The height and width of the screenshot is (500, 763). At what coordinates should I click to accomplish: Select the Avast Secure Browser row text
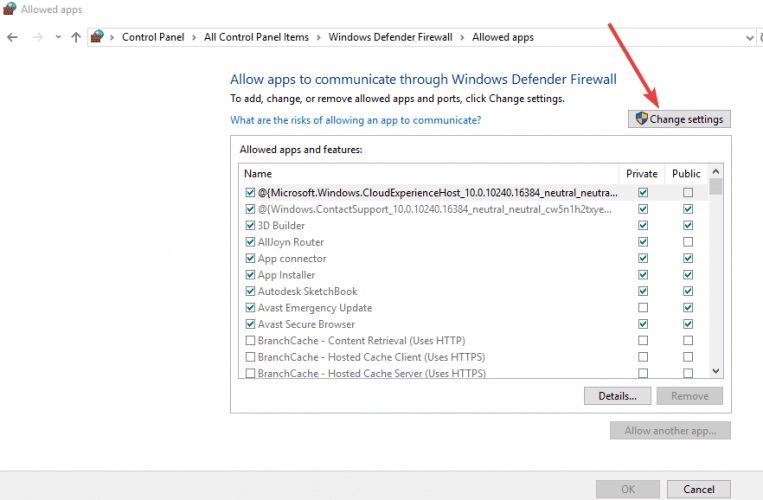[306, 324]
